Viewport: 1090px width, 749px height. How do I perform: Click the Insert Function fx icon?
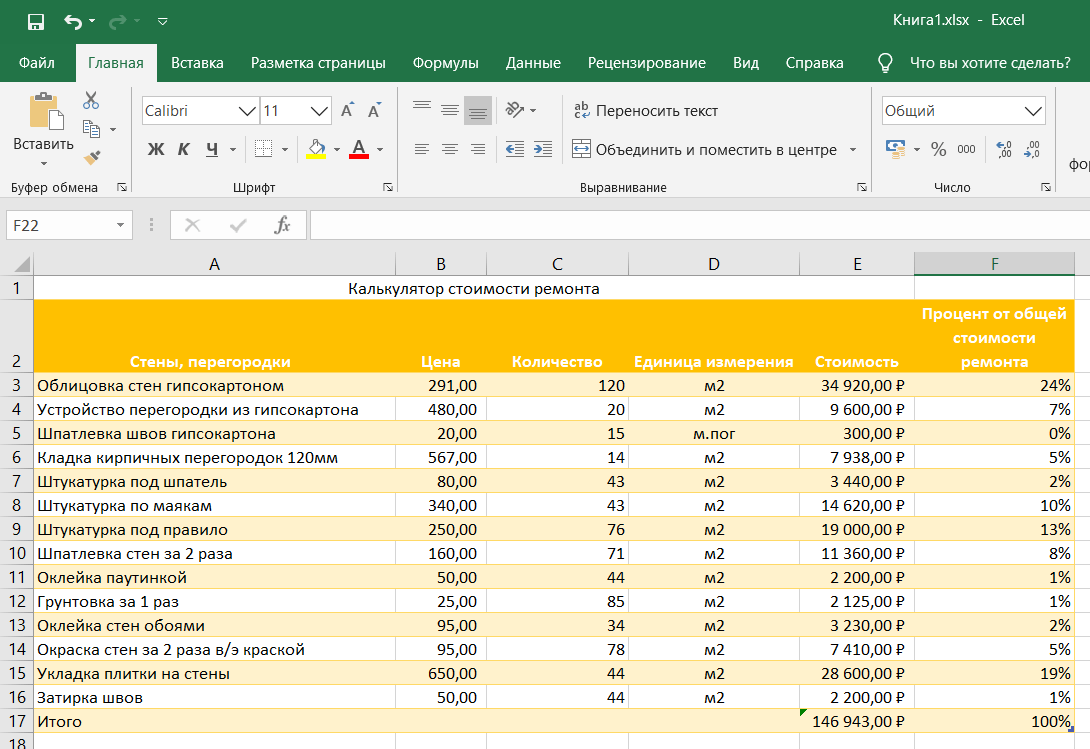pos(283,226)
